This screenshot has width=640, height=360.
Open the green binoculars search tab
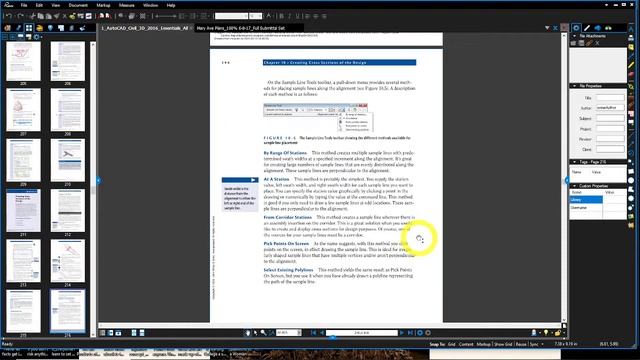[x=608, y=28]
